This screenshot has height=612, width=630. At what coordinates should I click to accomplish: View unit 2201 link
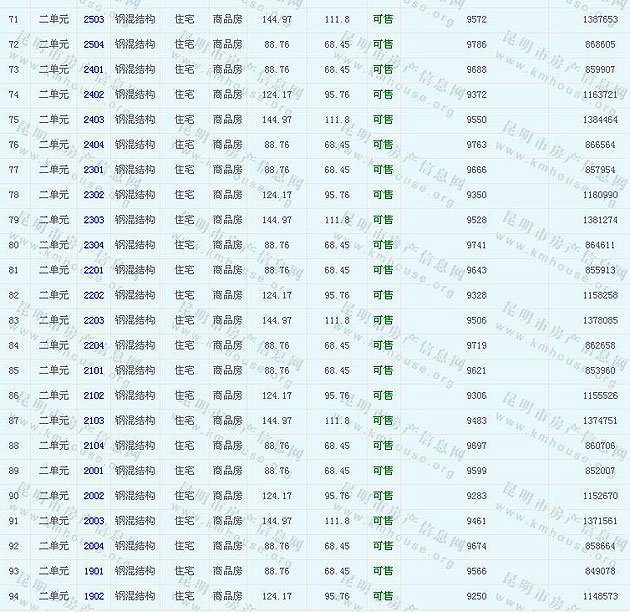tap(93, 270)
